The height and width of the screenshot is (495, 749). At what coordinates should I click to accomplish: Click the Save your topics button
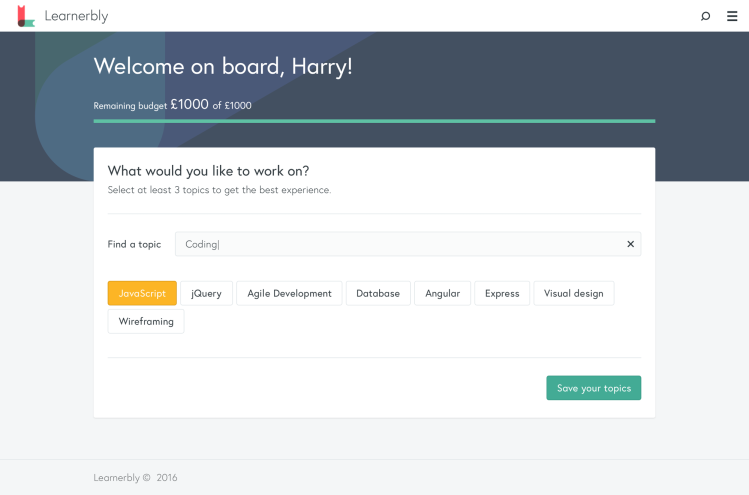tap(594, 388)
